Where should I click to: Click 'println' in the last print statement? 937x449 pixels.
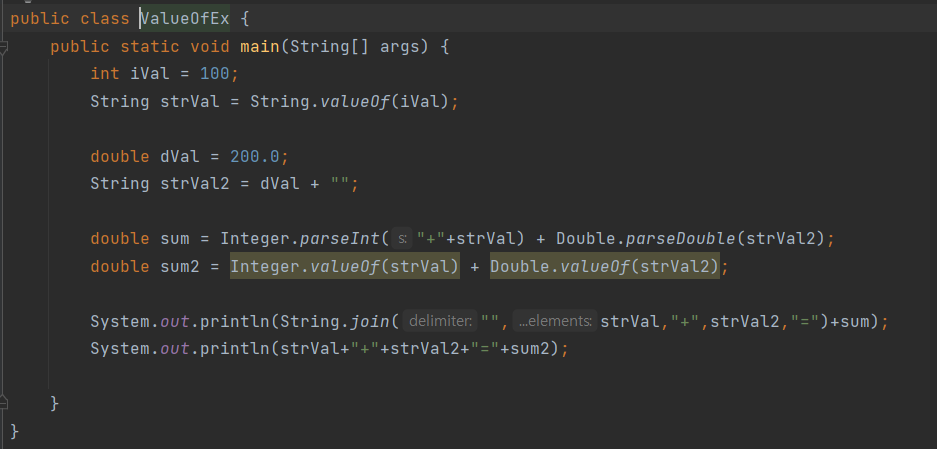tap(235, 348)
